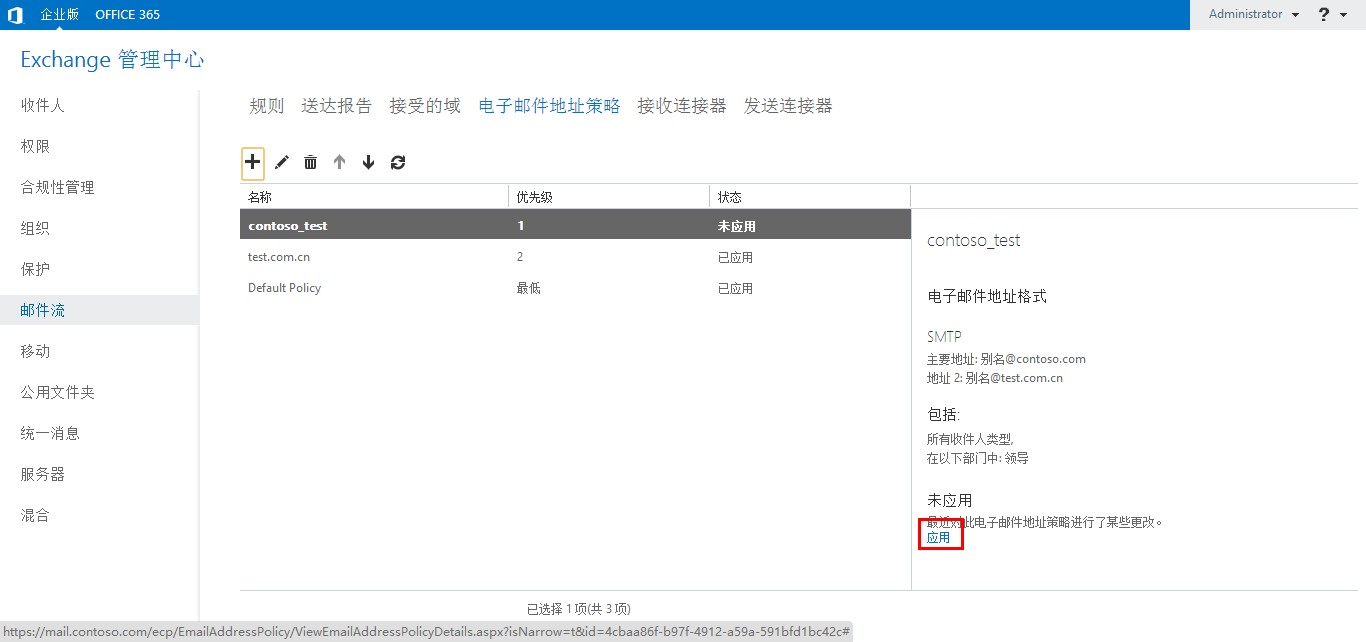The height and width of the screenshot is (642, 1366).
Task: Click the Exchange 管理中心 title
Action: [x=112, y=60]
